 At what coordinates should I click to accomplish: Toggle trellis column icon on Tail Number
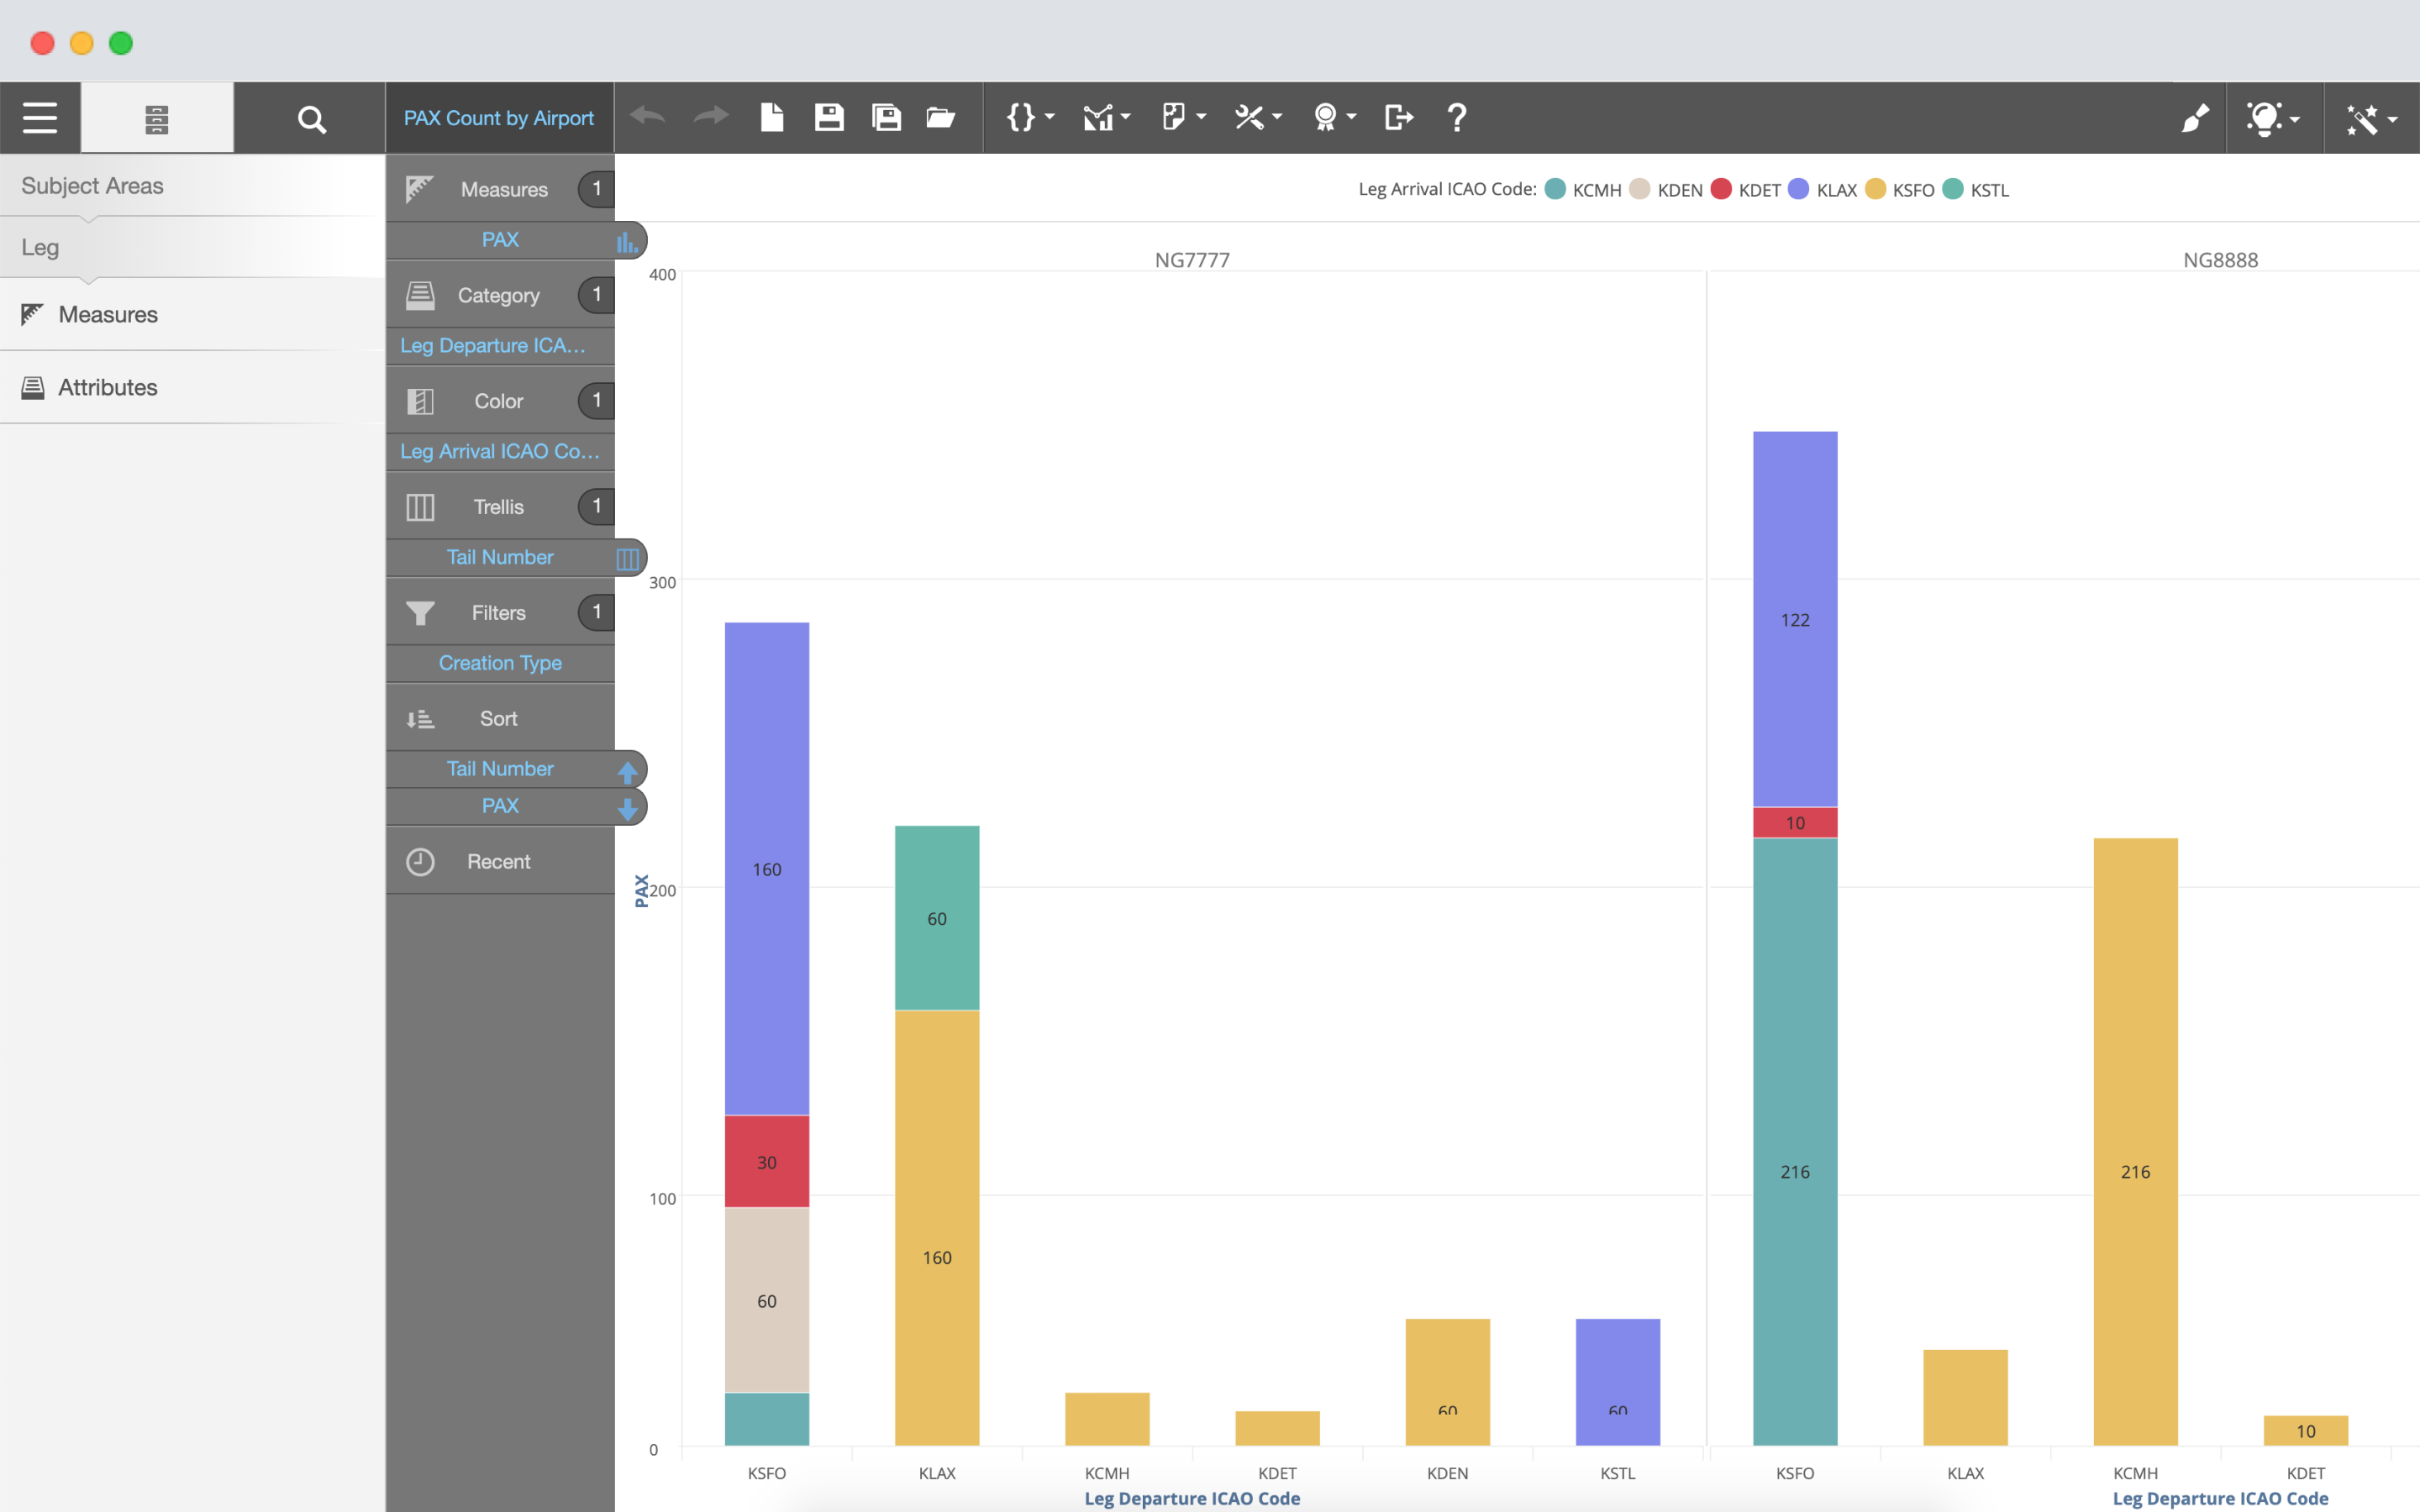627,559
